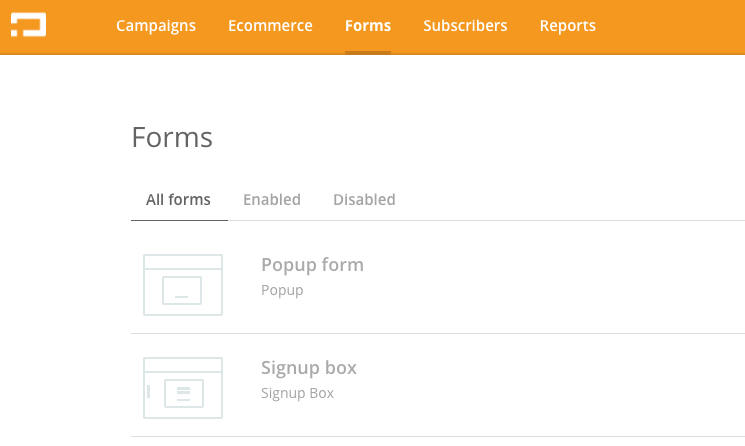The width and height of the screenshot is (745, 446).
Task: Click the inner box with lines in Signup icon
Action: 184,393
